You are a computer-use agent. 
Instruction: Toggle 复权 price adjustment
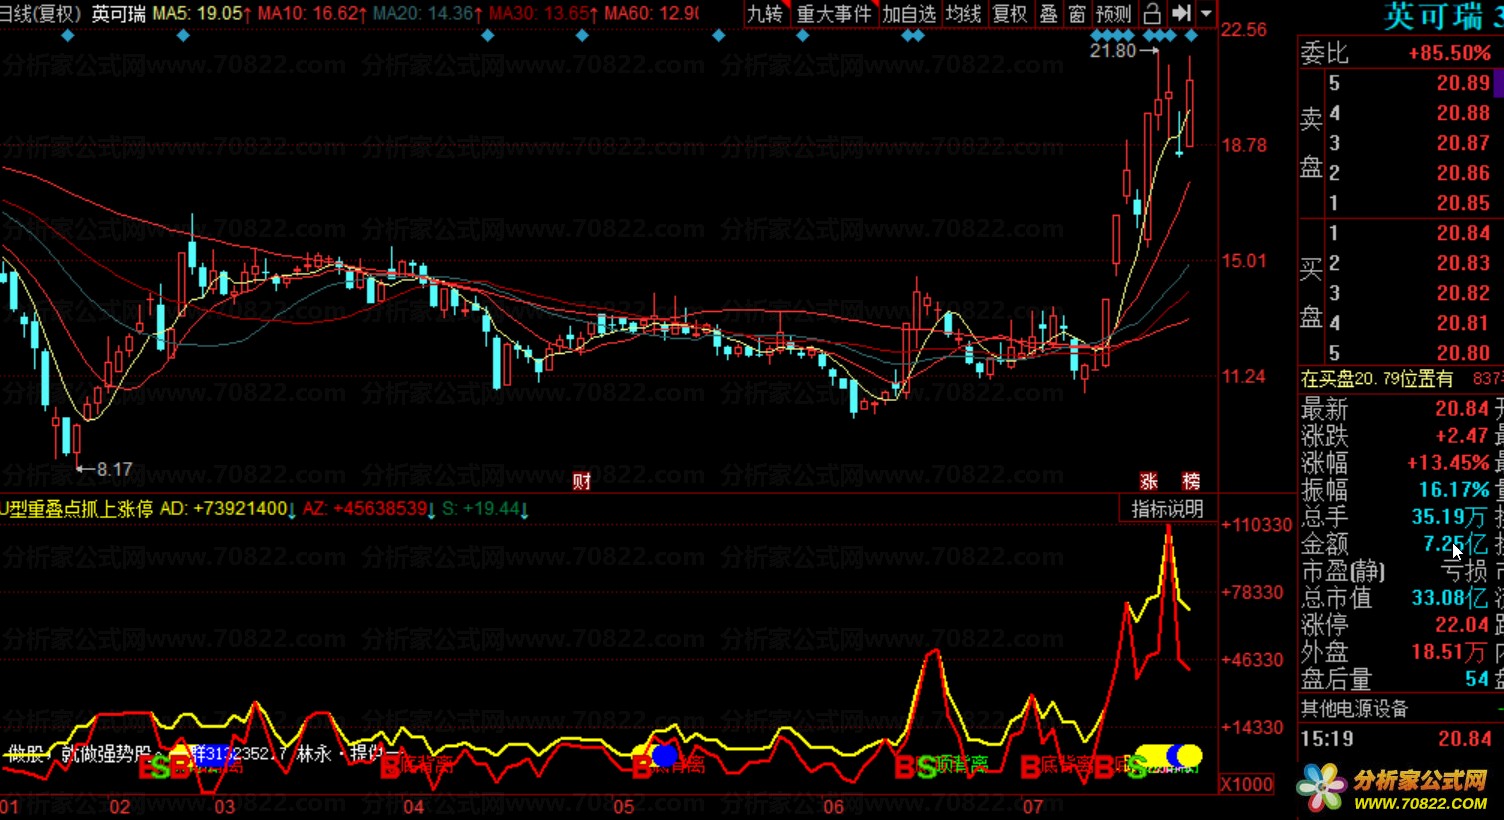pos(1010,14)
